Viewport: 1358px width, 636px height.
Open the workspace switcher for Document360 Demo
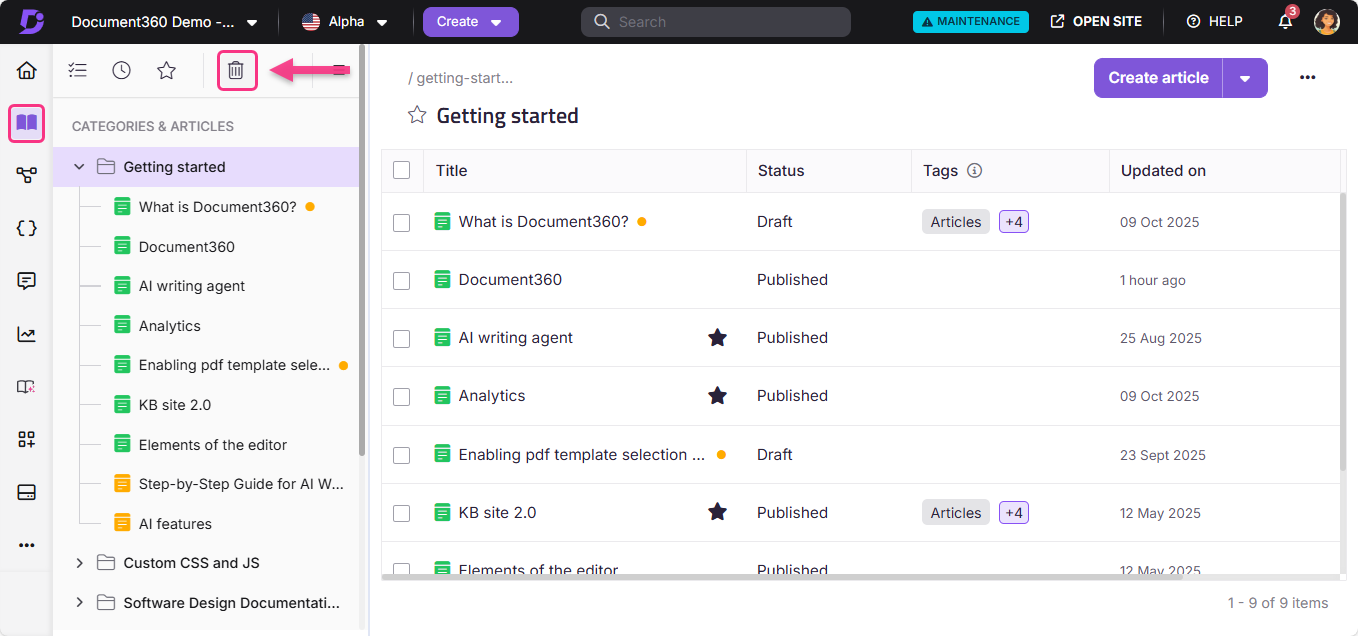click(250, 21)
